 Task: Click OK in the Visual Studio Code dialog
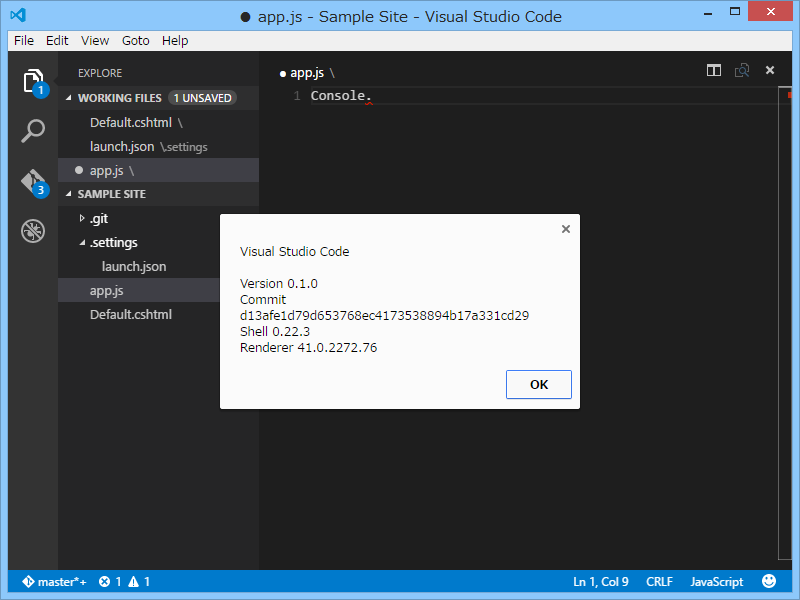click(539, 384)
